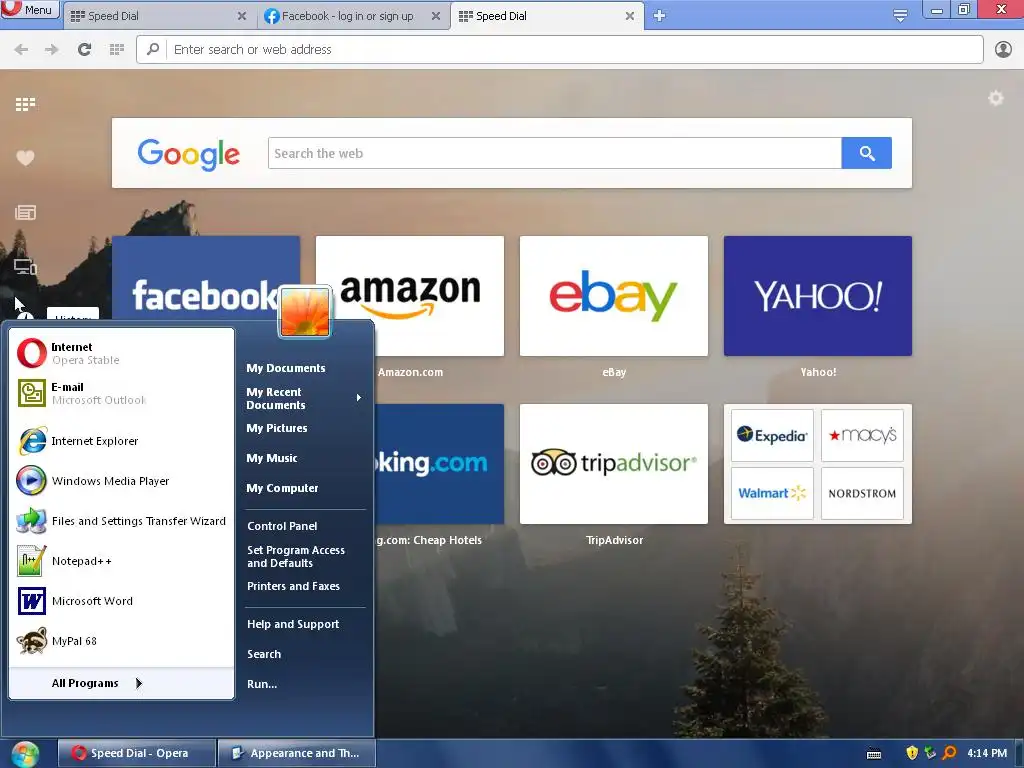The height and width of the screenshot is (768, 1024).
Task: Open Control Panel
Action: [305, 526]
